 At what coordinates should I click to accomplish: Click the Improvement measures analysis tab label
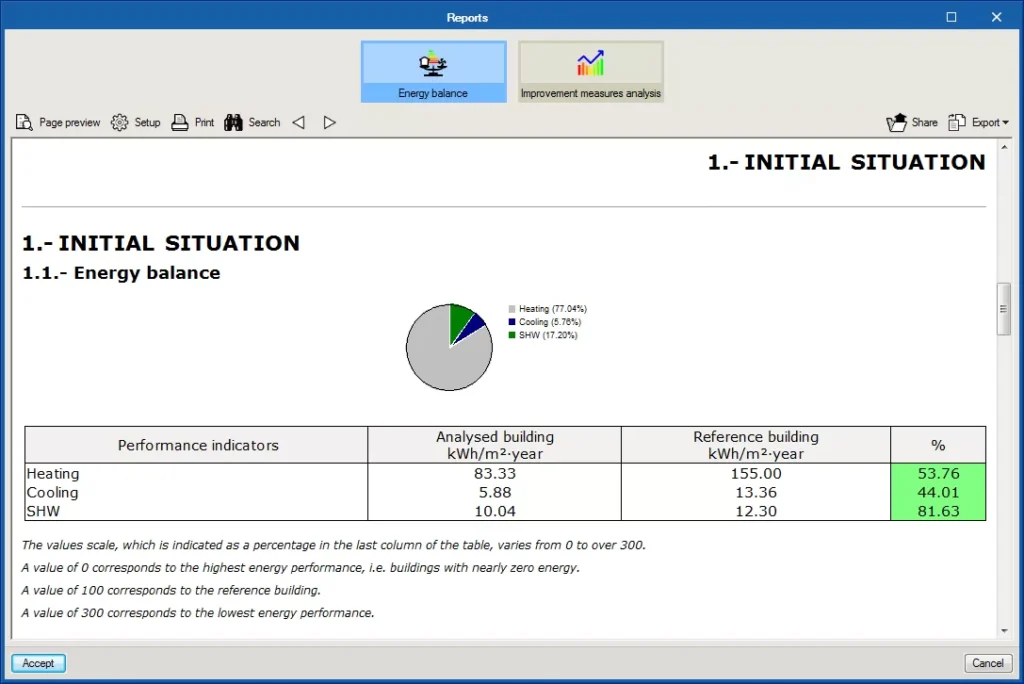590,93
